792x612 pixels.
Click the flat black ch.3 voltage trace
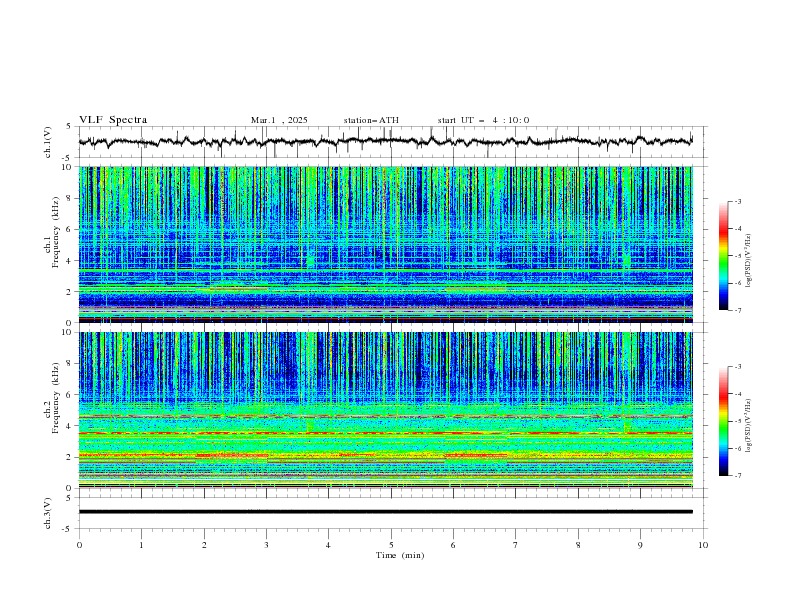[x=385, y=512]
